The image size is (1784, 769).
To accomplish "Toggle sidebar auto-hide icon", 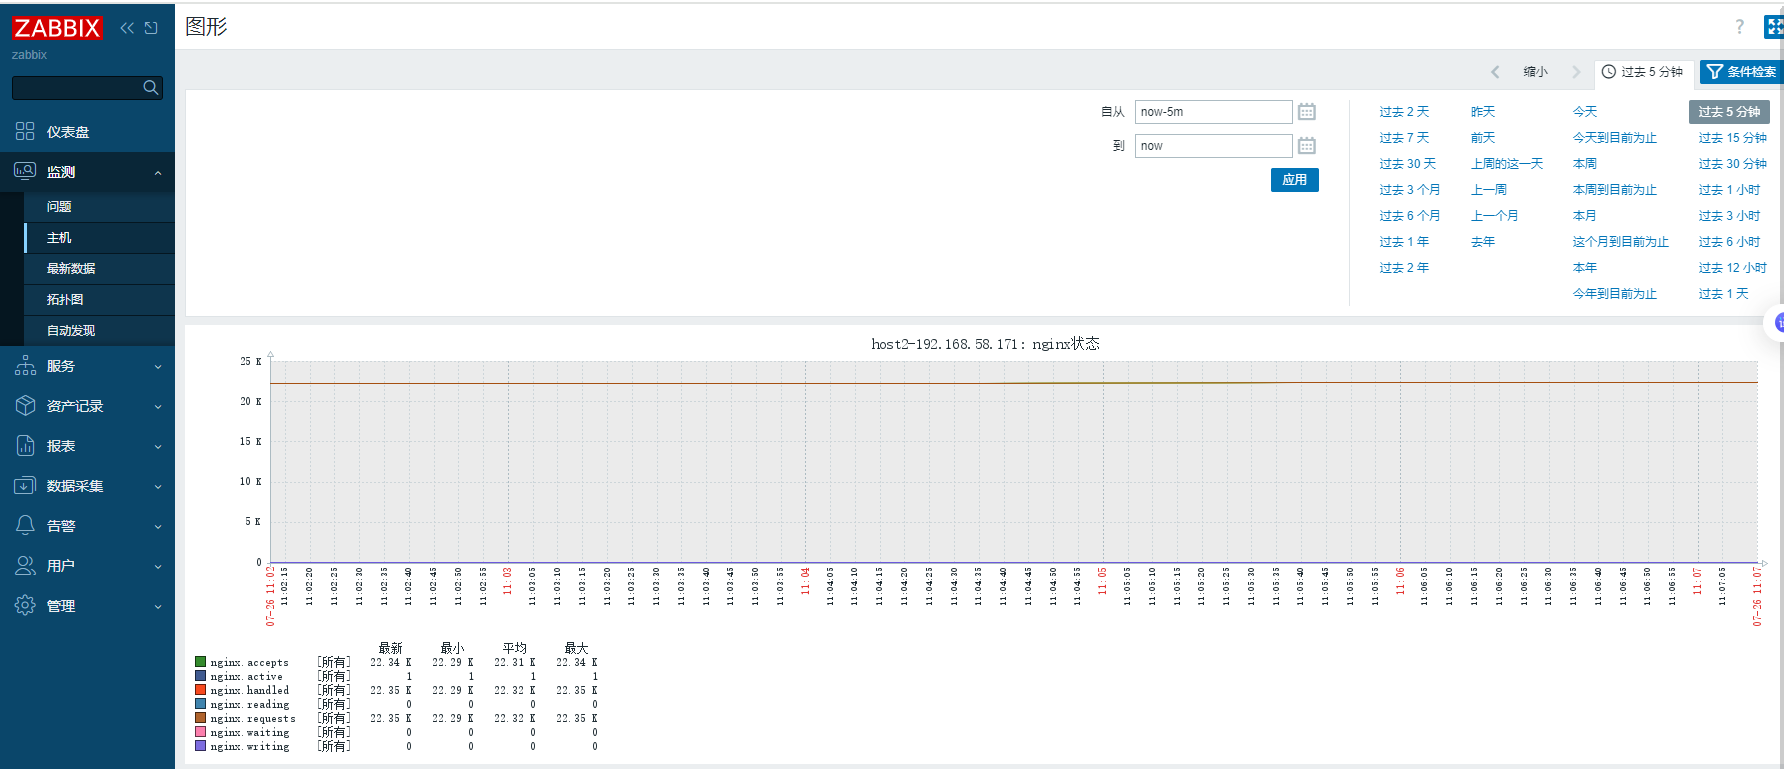I will click(151, 28).
